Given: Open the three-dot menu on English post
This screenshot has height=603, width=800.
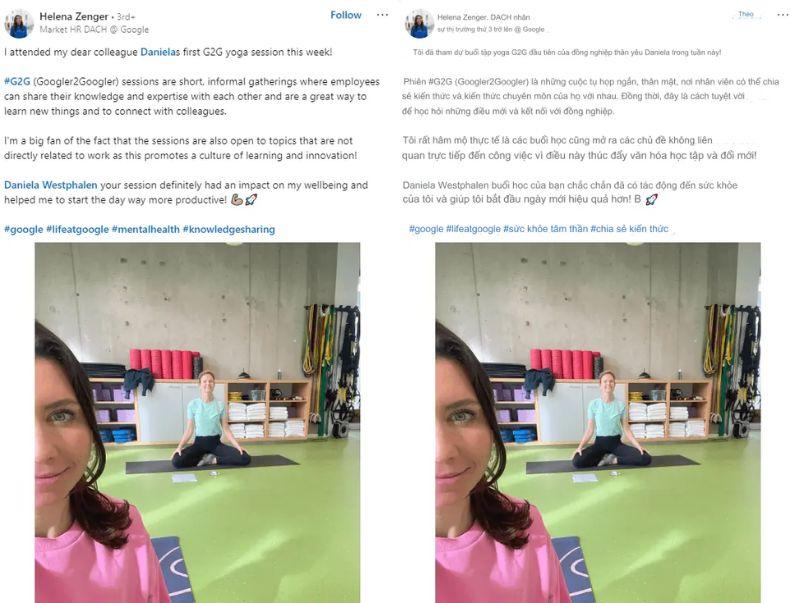Looking at the screenshot, I should [382, 15].
